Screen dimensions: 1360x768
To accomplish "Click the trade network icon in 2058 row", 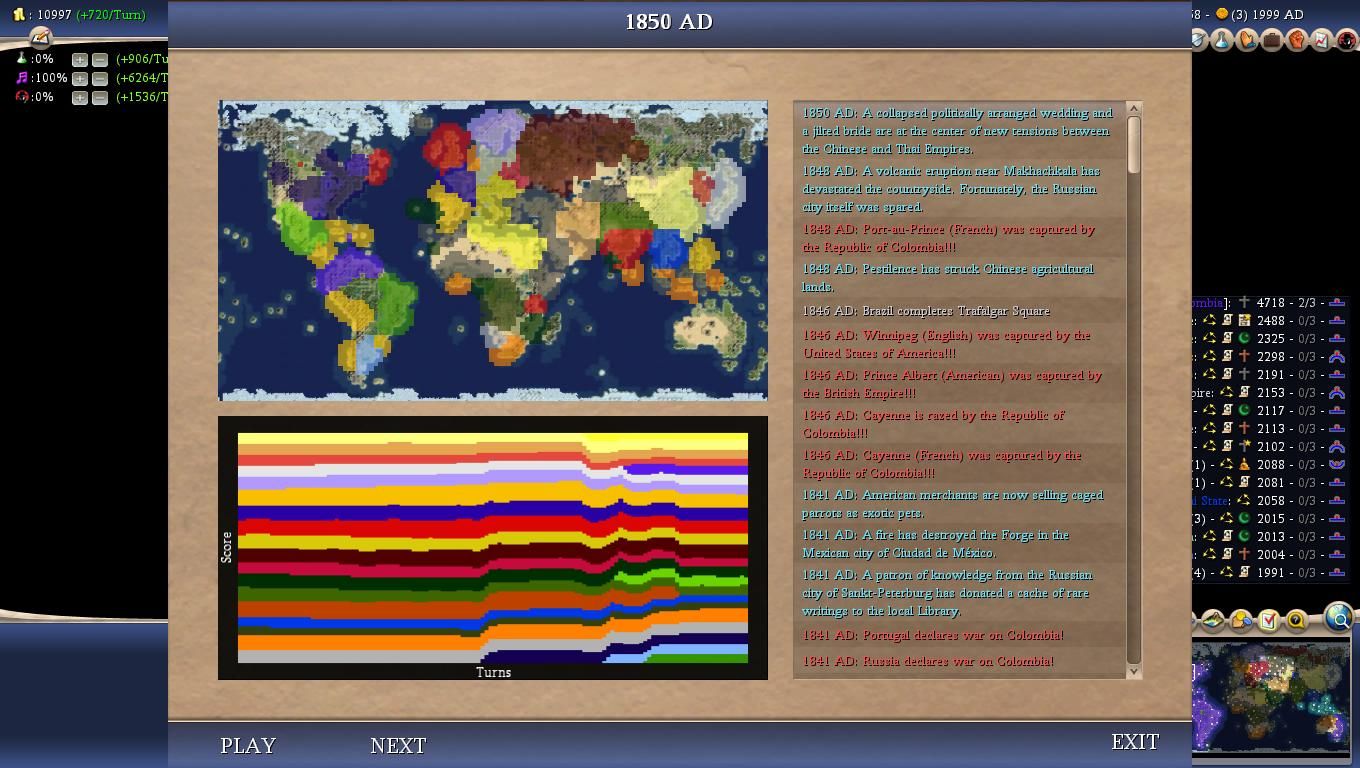I will tap(1244, 500).
